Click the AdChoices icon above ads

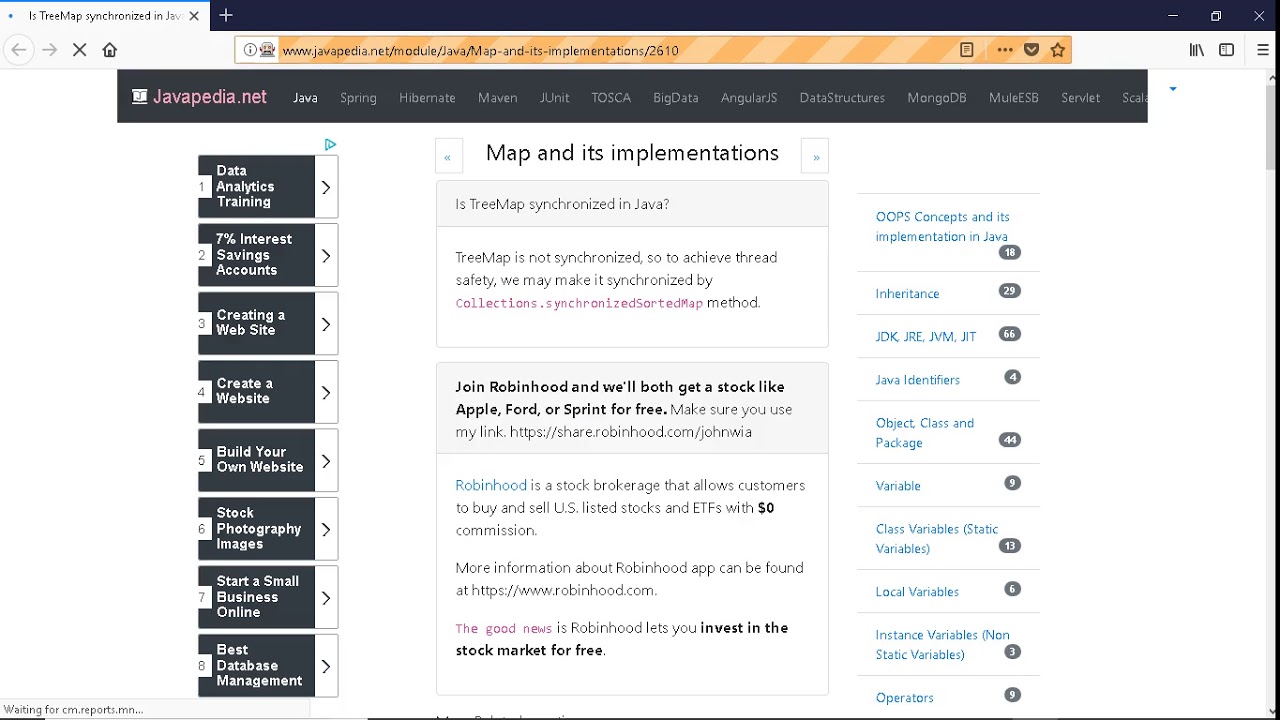pyautogui.click(x=330, y=145)
